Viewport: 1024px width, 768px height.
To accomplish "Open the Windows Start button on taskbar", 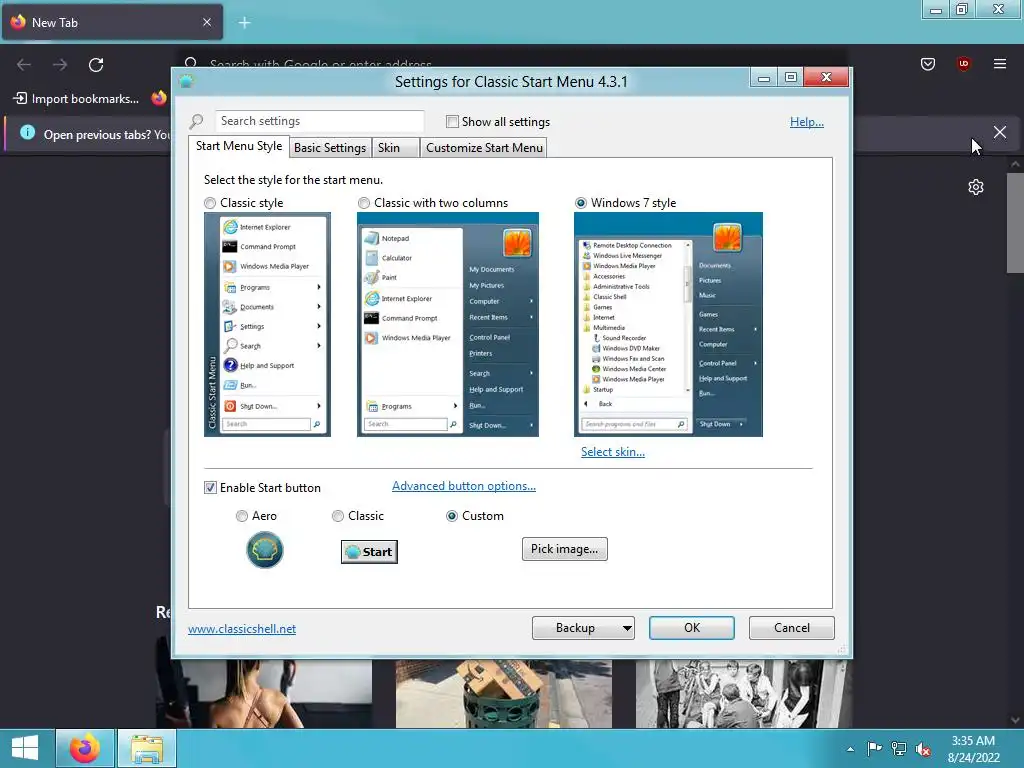I will (x=25, y=748).
